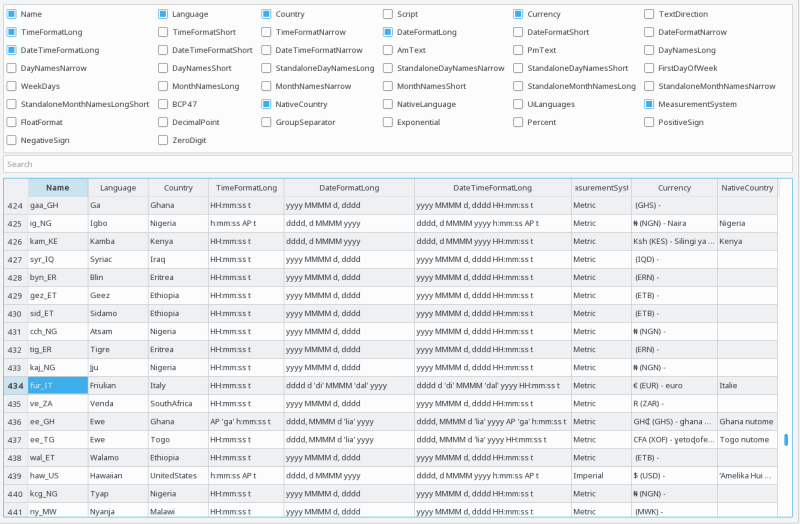Select row header 424
This screenshot has height=524, width=800.
coord(15,206)
